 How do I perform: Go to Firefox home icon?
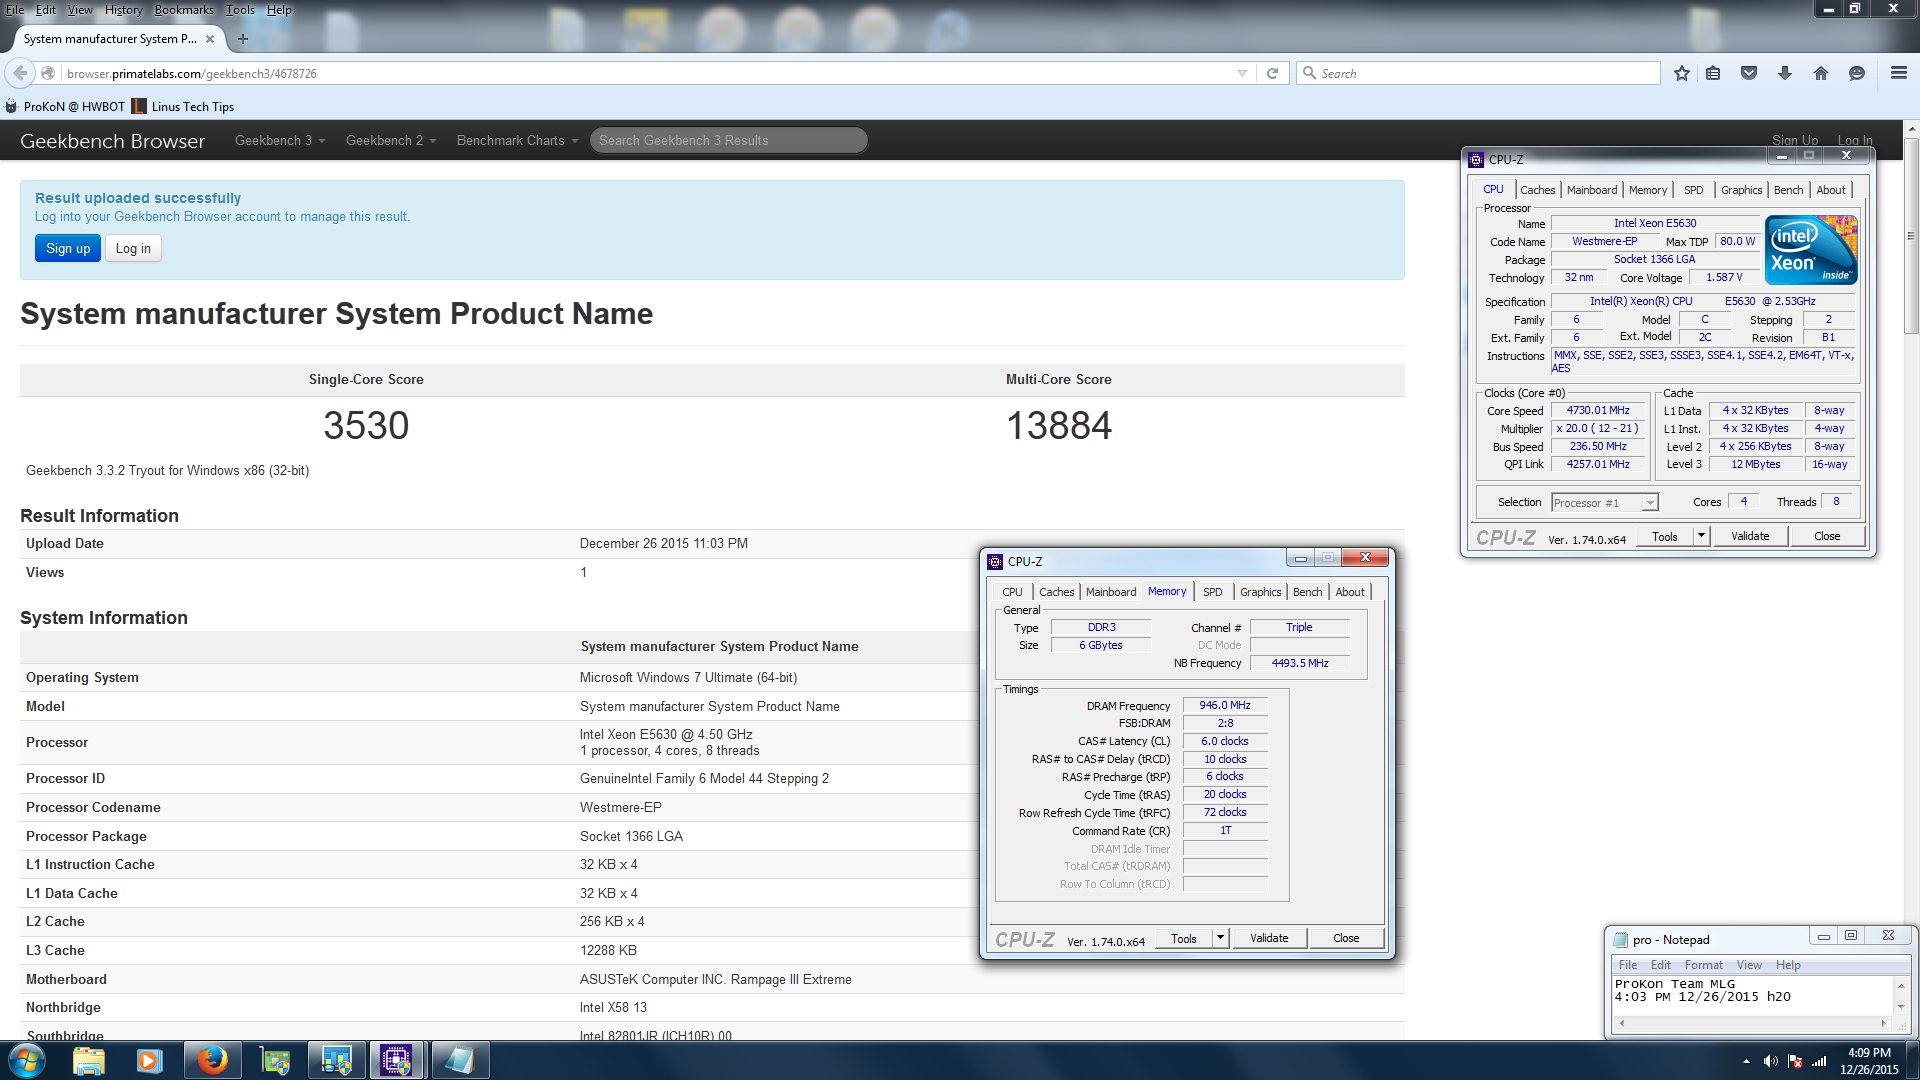click(x=1821, y=73)
